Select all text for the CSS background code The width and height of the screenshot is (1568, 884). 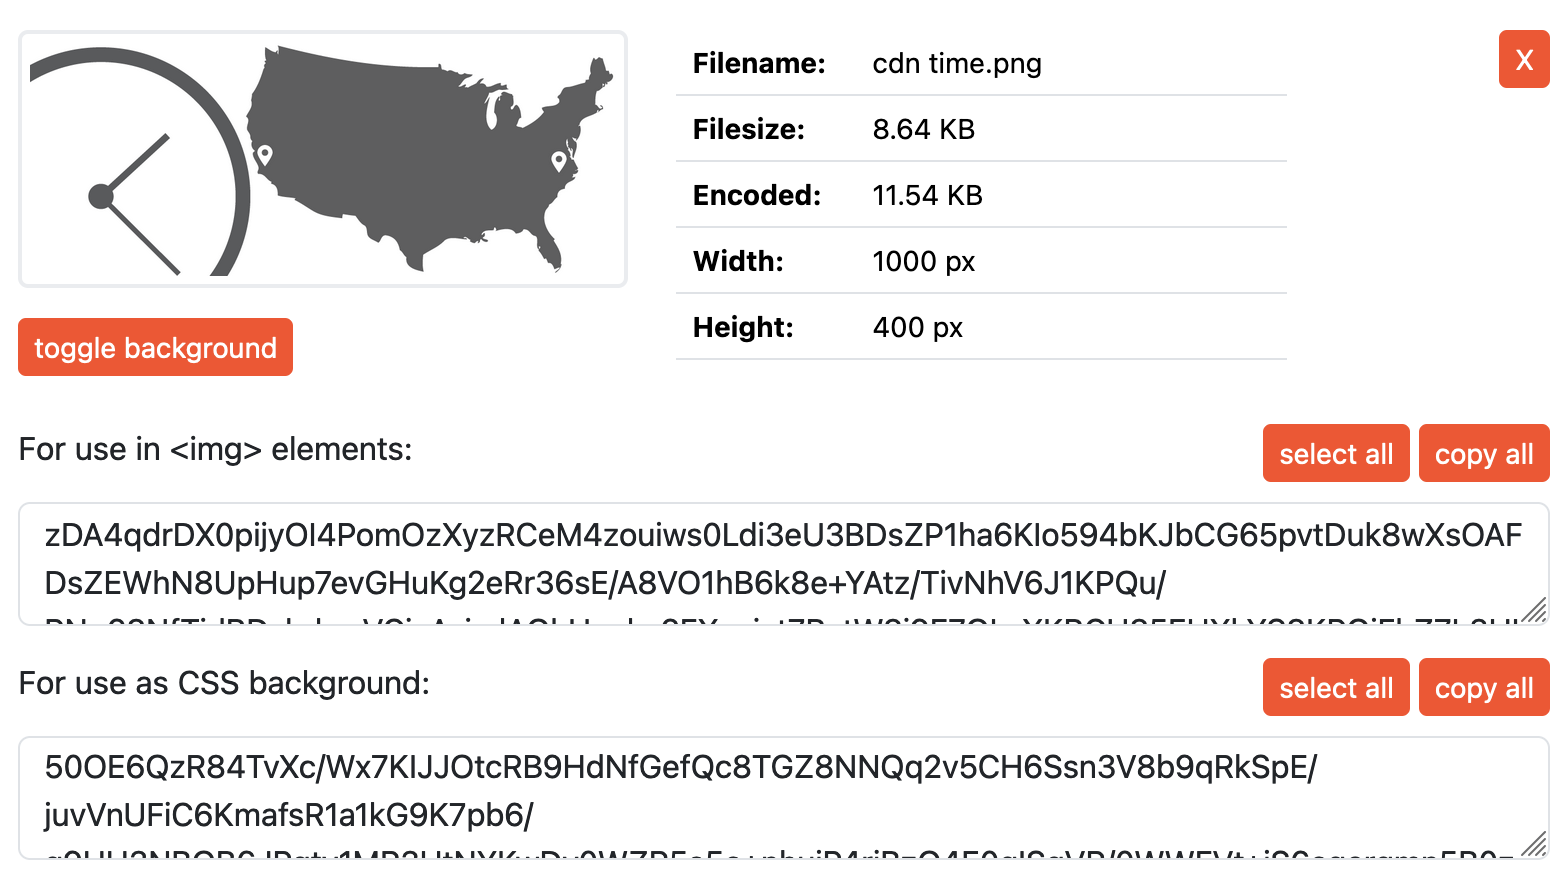(1336, 687)
